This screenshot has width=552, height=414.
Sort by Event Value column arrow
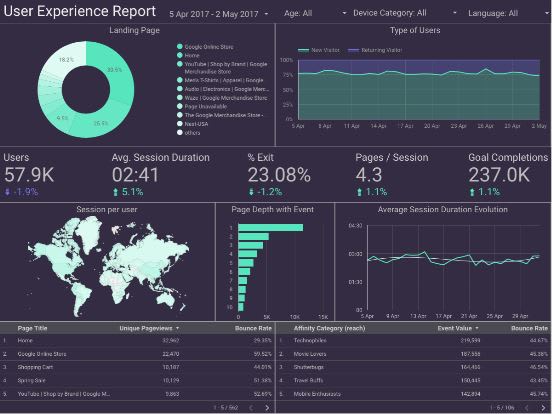pos(477,328)
